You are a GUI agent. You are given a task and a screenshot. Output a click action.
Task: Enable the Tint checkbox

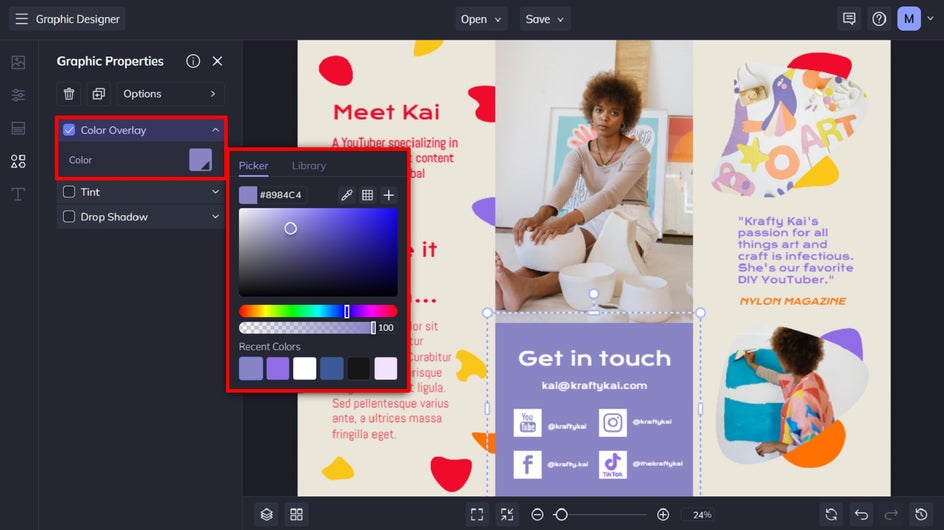coord(69,192)
